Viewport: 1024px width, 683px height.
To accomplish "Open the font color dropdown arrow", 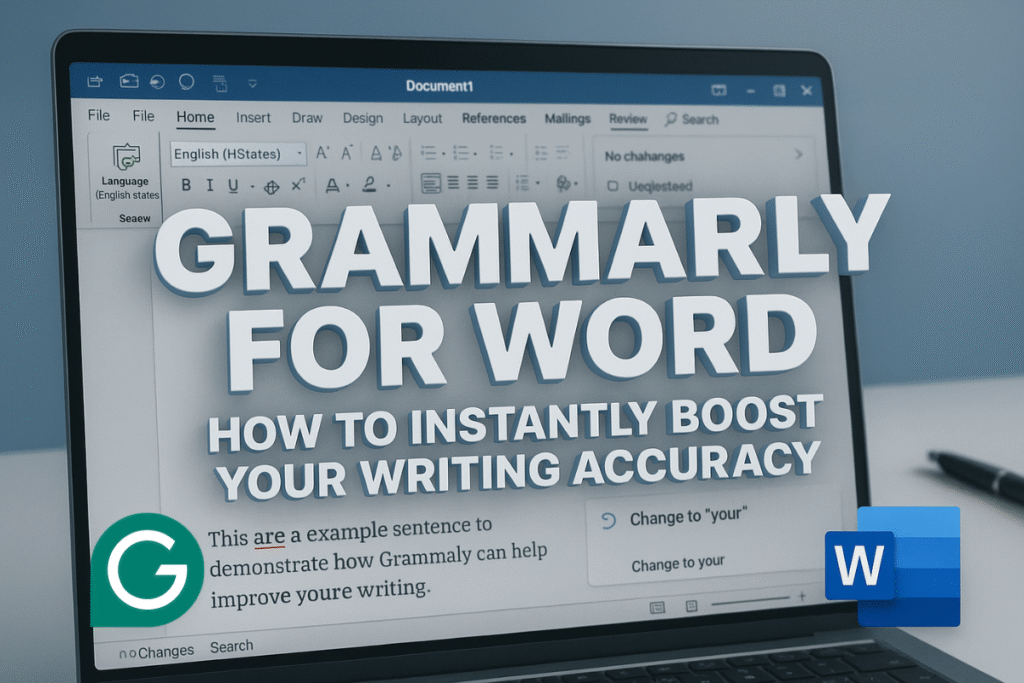I will [x=347, y=186].
